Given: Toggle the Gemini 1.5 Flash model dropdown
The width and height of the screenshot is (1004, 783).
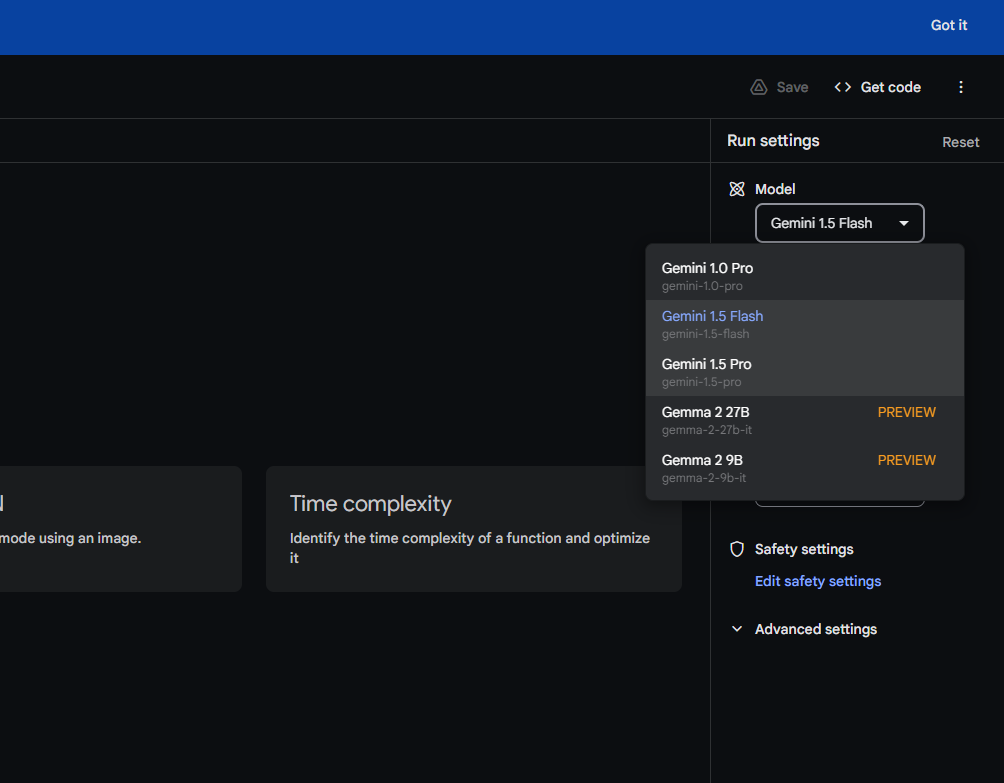Looking at the screenshot, I should pos(839,223).
